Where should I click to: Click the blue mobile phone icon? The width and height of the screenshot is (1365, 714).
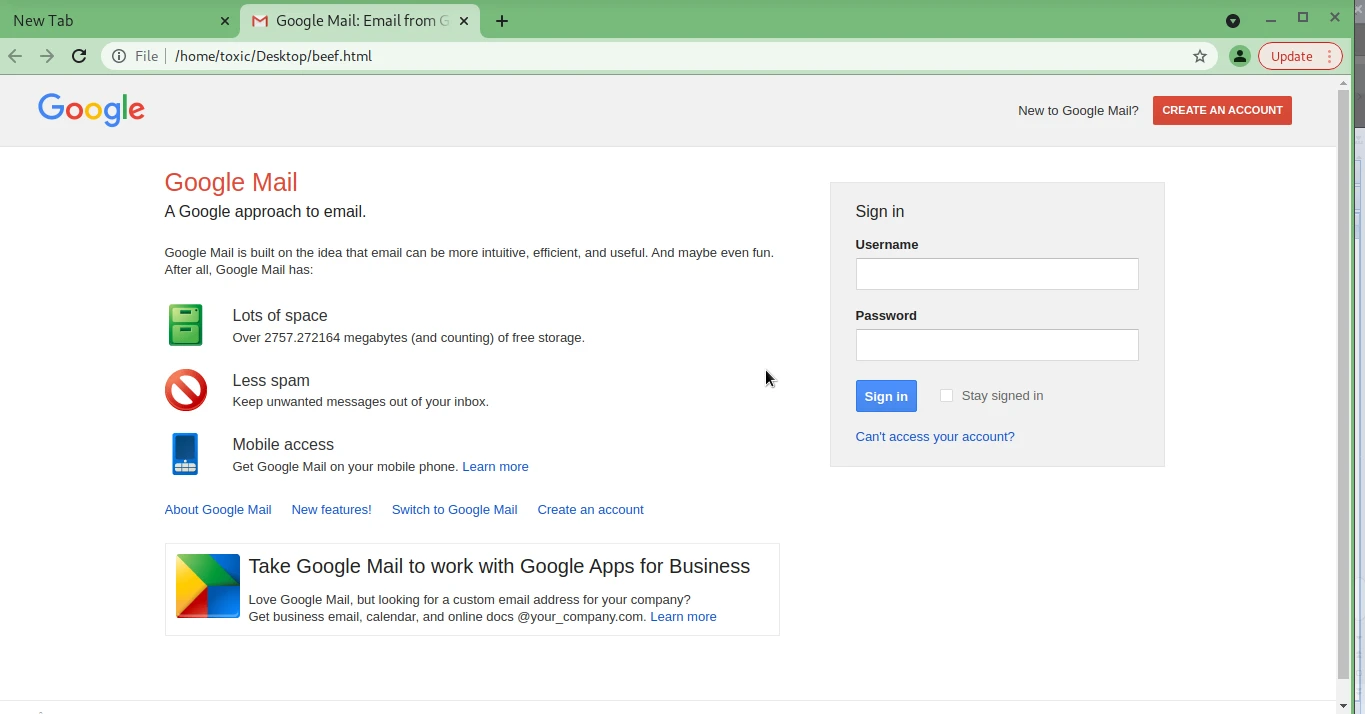(x=185, y=454)
